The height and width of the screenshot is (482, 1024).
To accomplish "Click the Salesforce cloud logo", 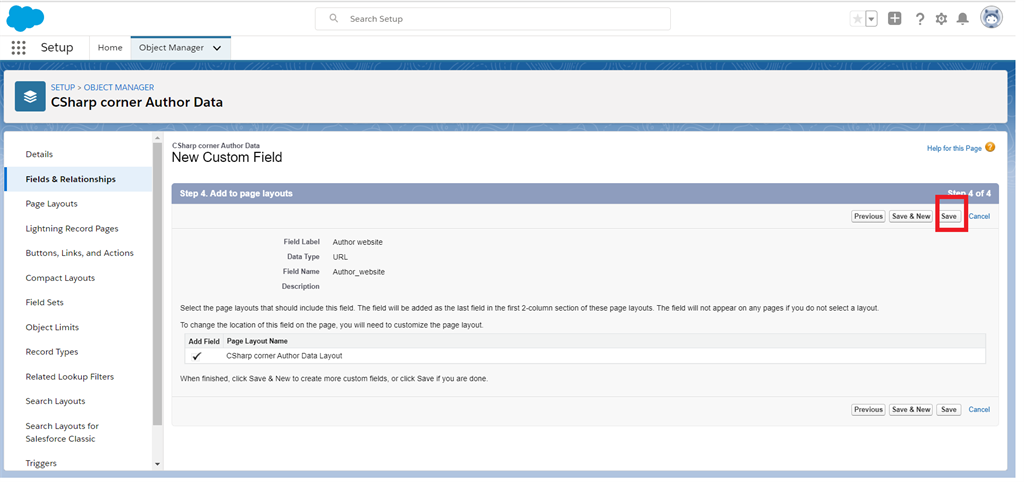I will pyautogui.click(x=25, y=18).
